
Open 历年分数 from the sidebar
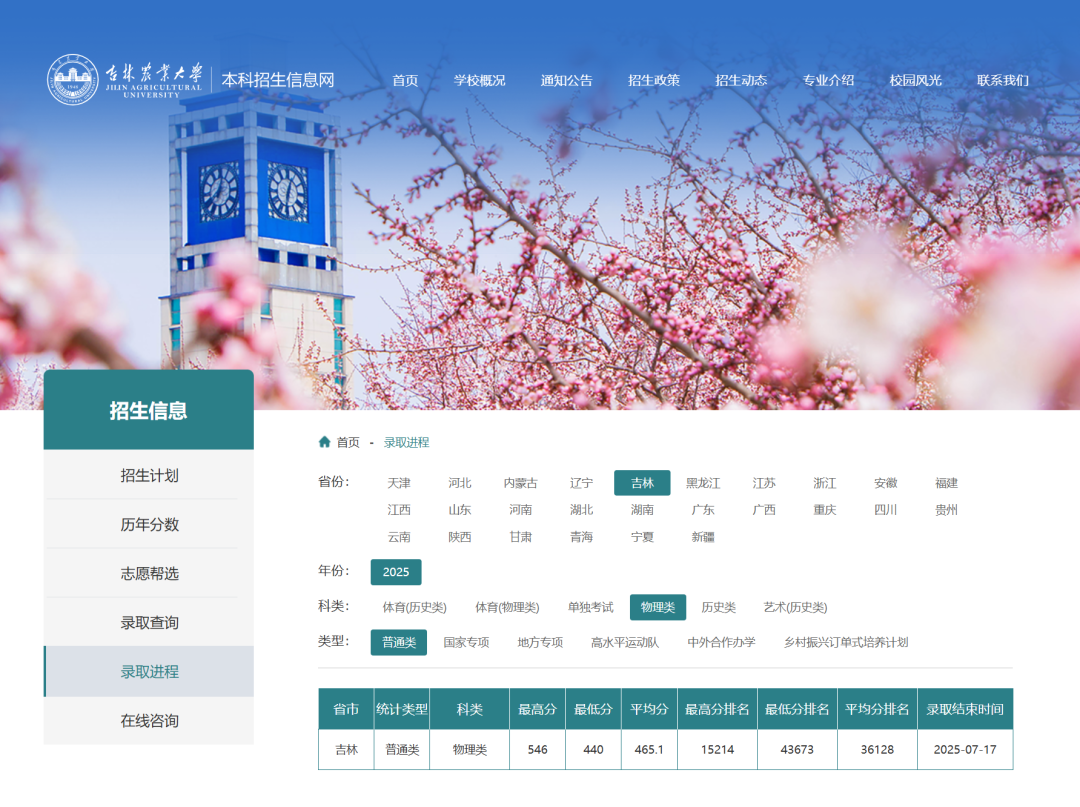tap(148, 524)
